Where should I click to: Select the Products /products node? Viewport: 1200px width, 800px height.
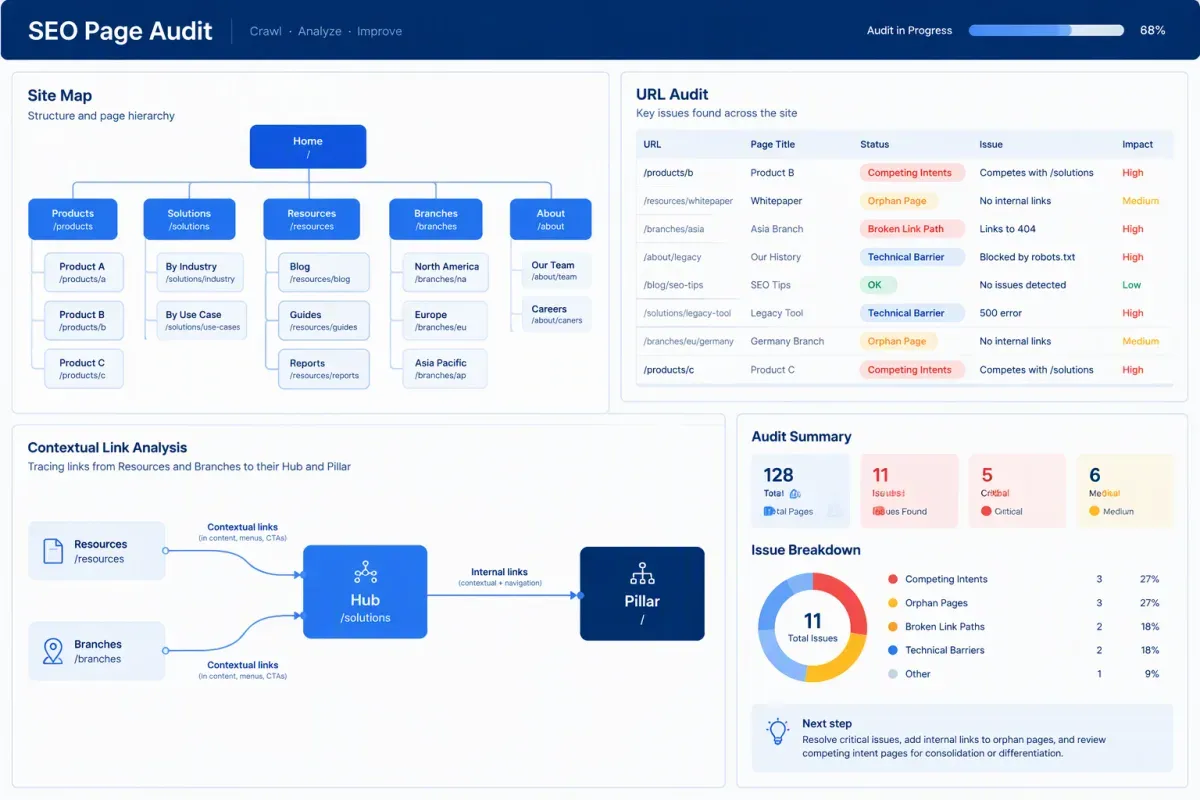[x=73, y=219]
